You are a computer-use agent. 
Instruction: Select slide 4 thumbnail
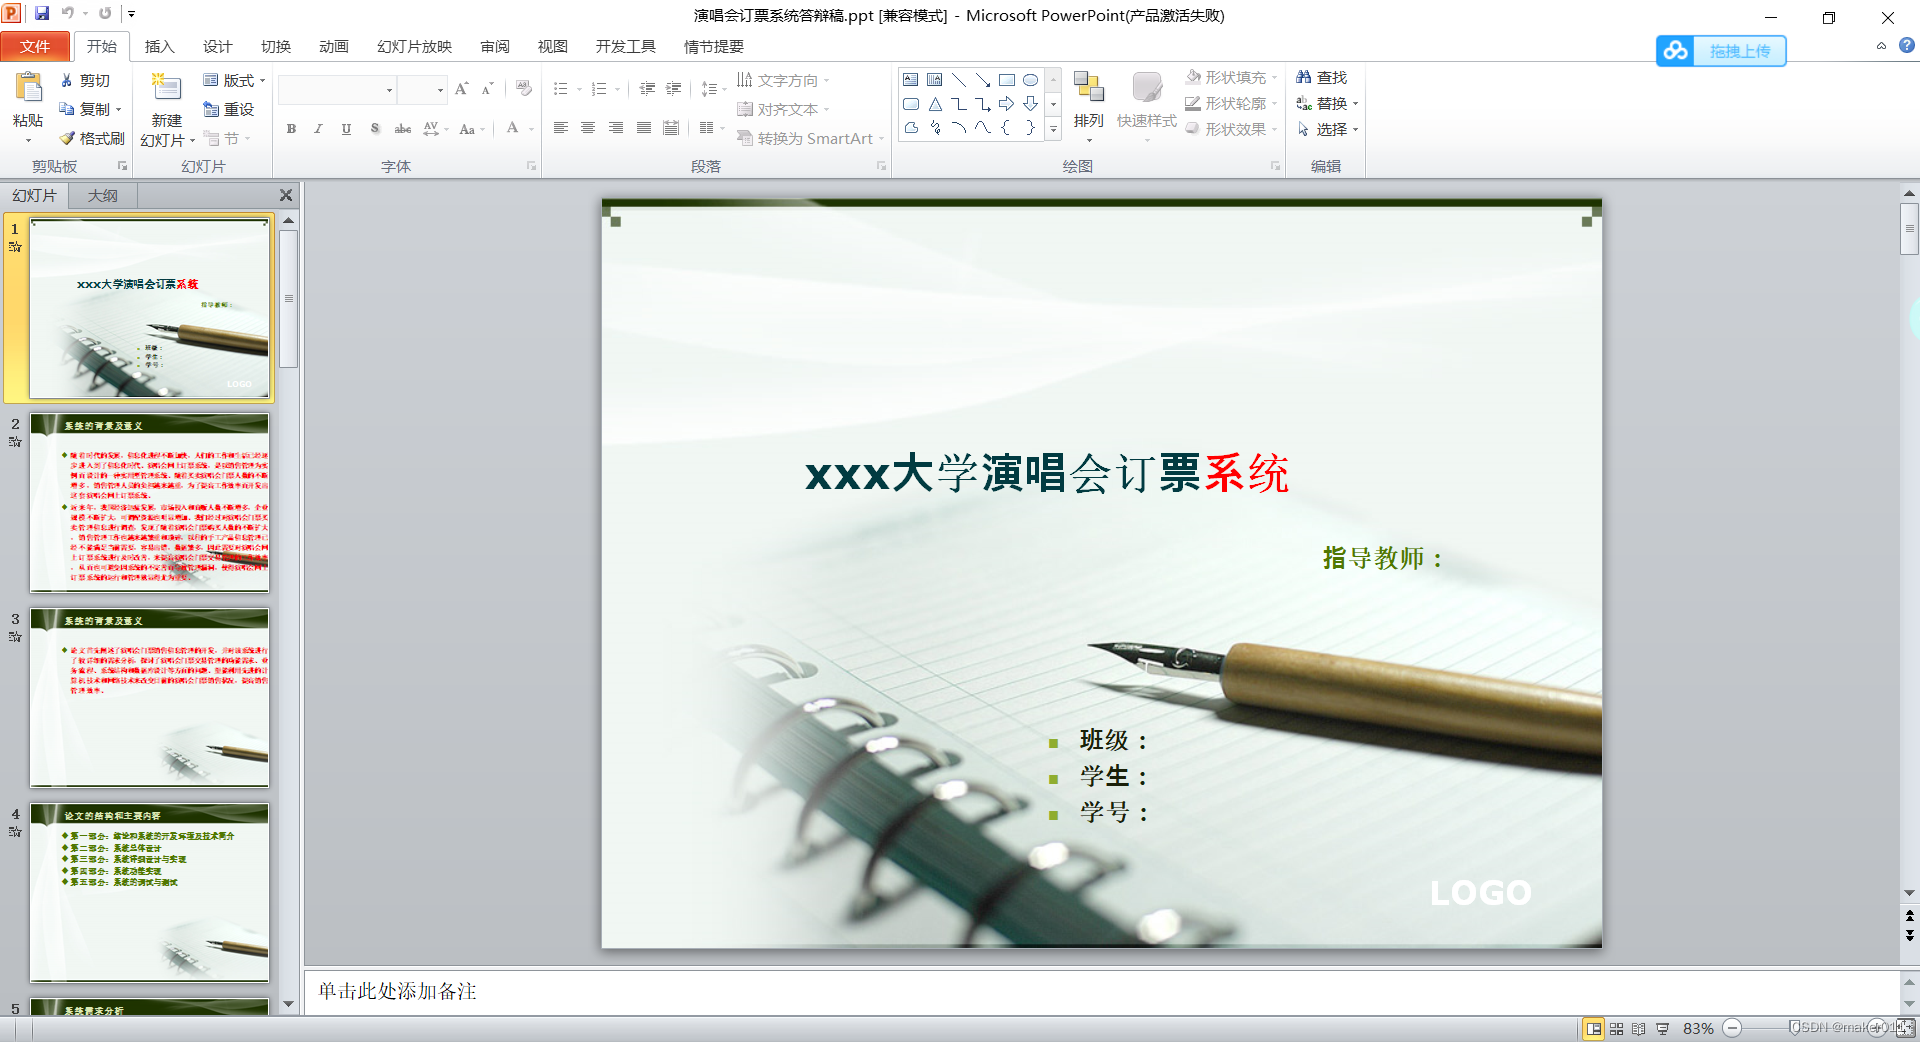(149, 892)
